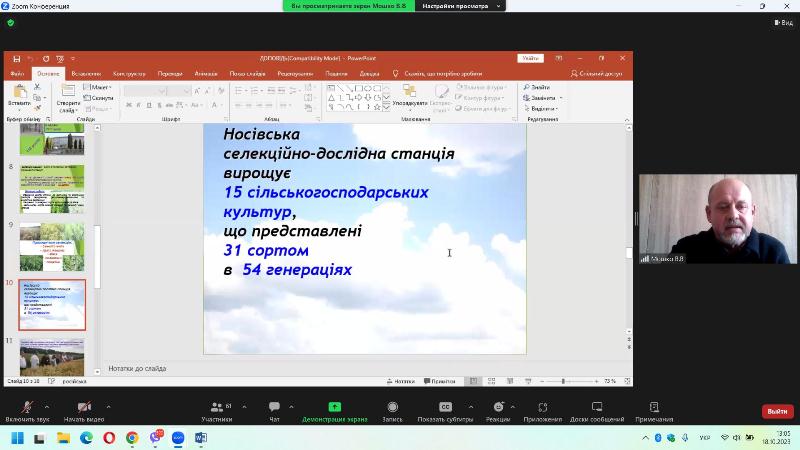Open Доски сообщений whiteboards
Image resolution: width=800 pixels, height=450 pixels.
(x=598, y=408)
